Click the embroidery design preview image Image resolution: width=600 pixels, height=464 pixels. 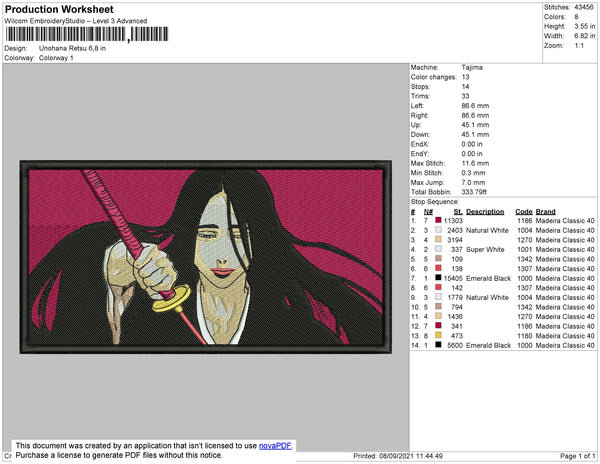click(205, 257)
